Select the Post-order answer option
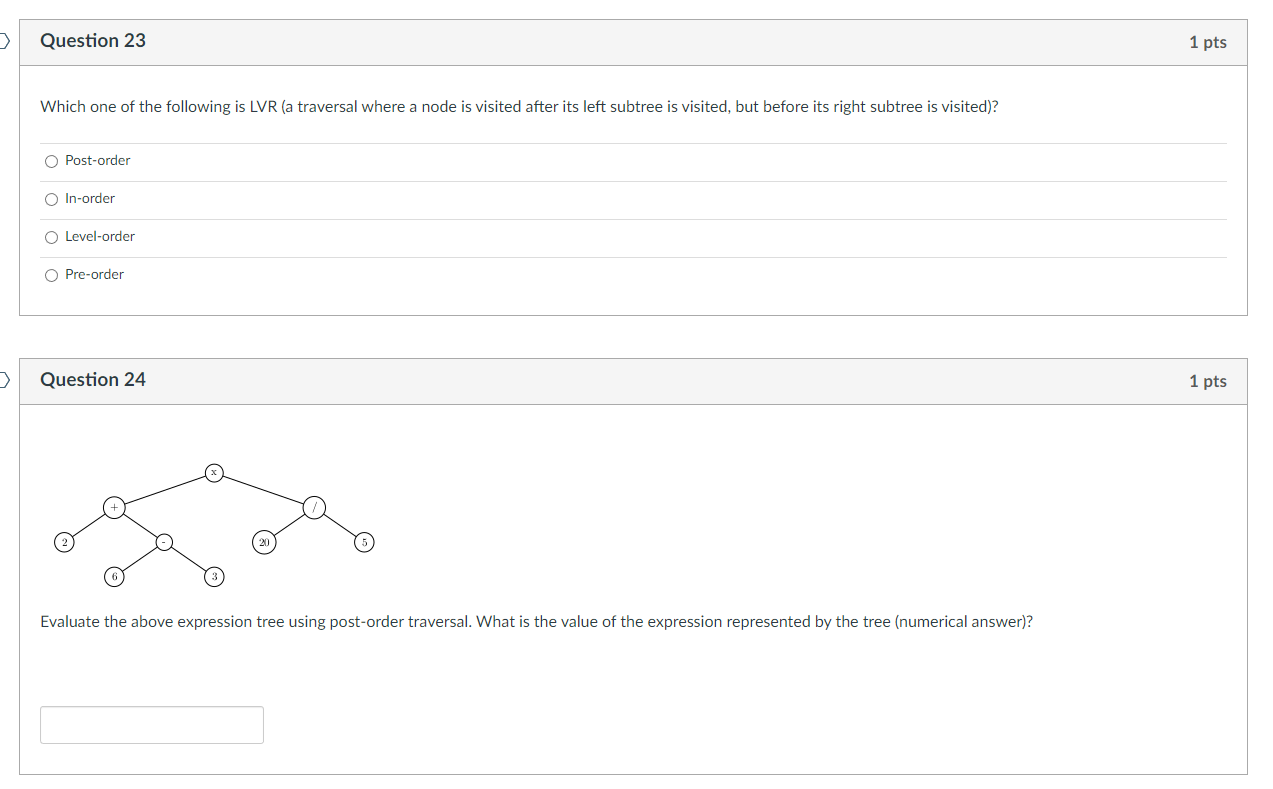 tap(51, 161)
